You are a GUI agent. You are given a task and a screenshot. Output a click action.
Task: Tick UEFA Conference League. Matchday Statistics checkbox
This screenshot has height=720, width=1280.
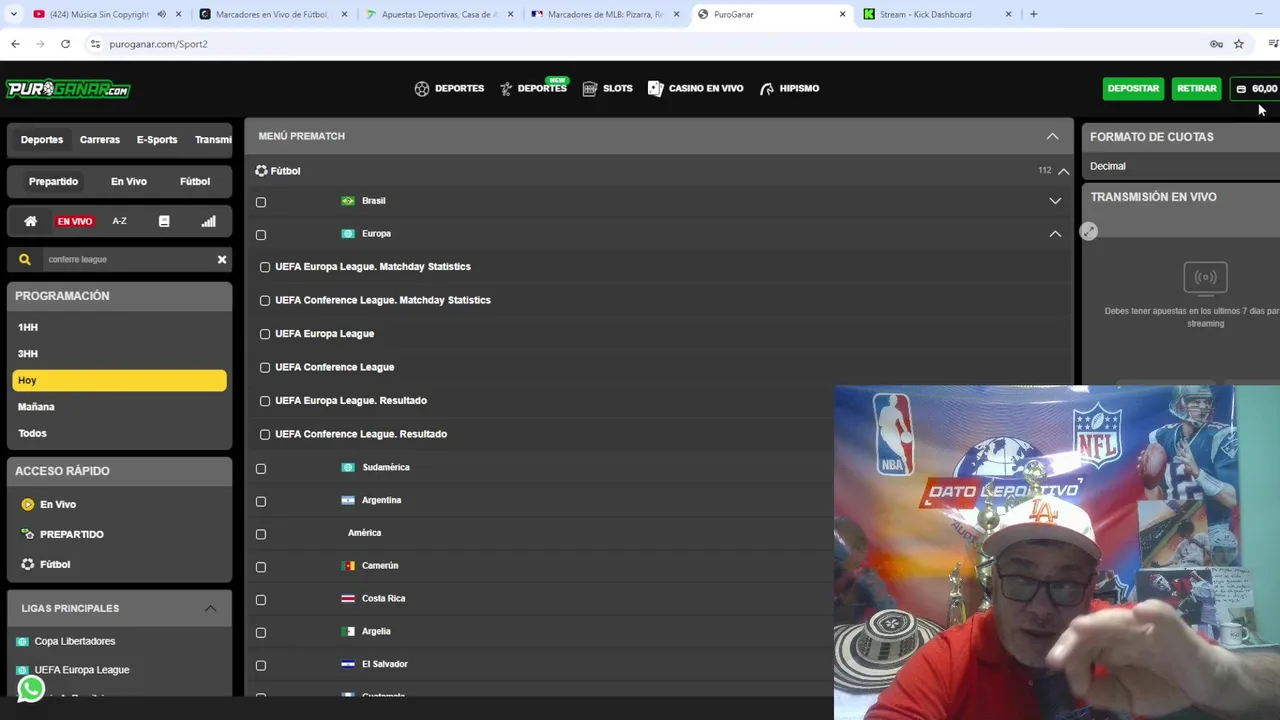click(265, 300)
